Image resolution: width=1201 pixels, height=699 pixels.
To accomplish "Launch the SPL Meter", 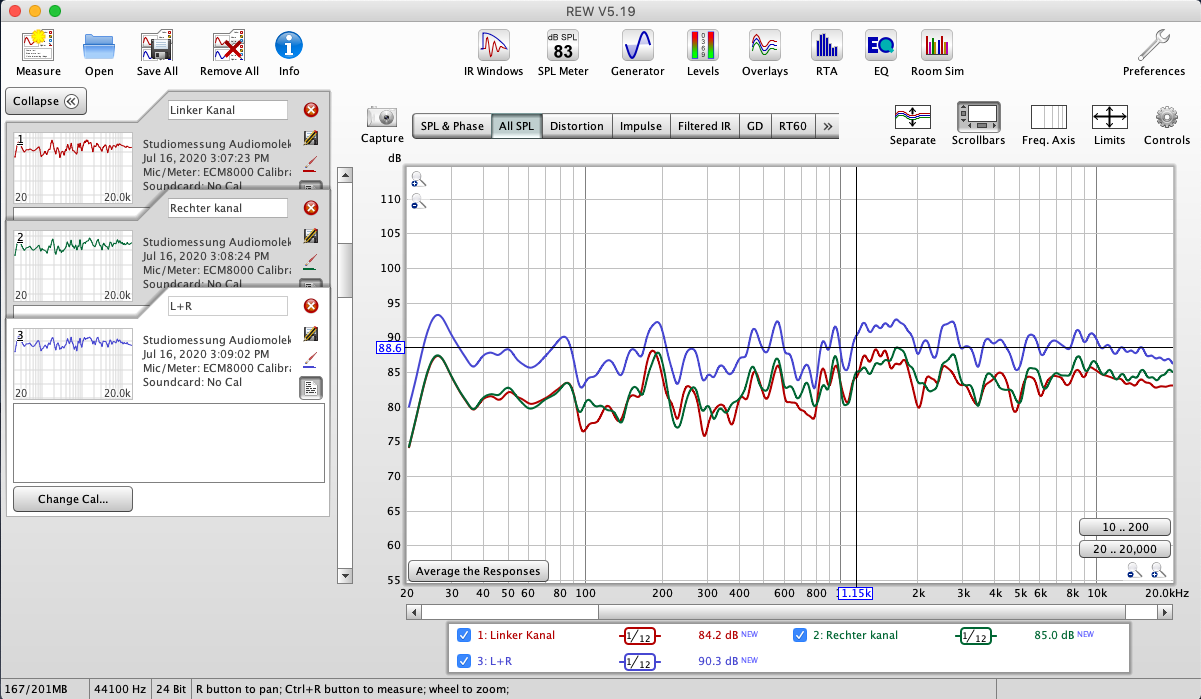I will click(563, 53).
